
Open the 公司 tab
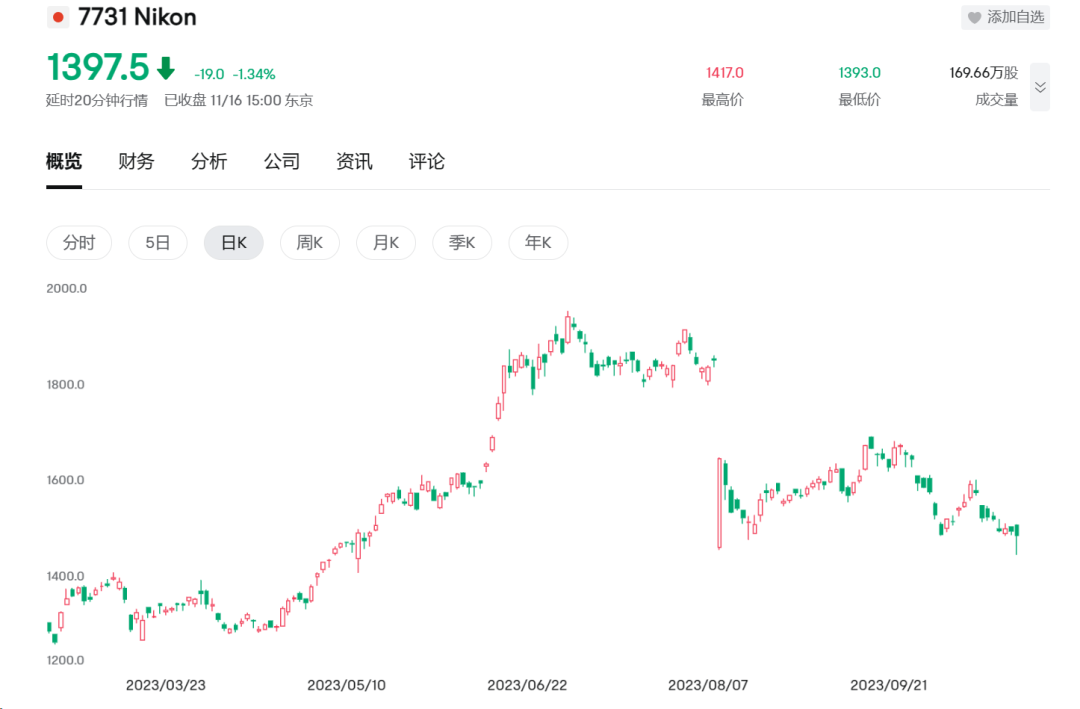coord(282,162)
